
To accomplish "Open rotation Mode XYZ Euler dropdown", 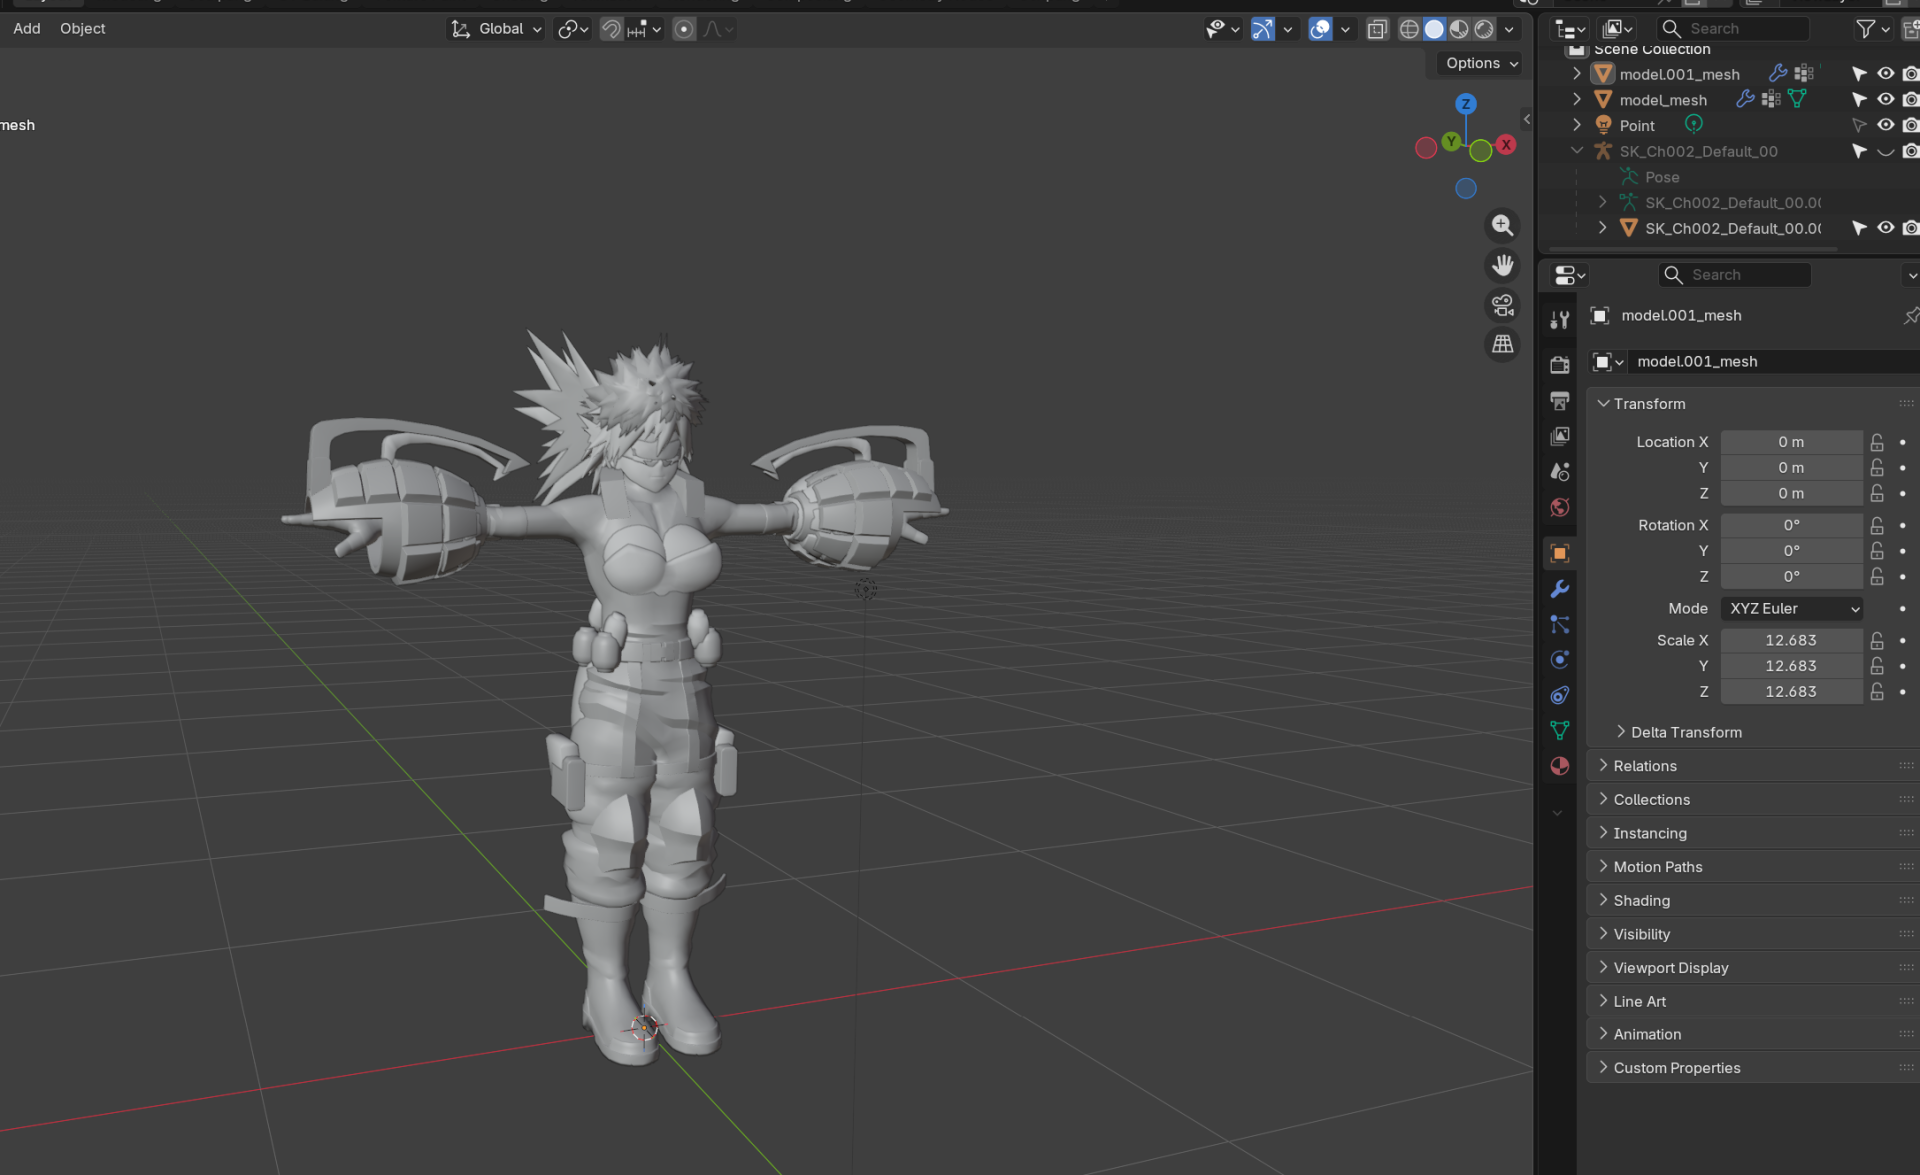I will tap(1792, 609).
